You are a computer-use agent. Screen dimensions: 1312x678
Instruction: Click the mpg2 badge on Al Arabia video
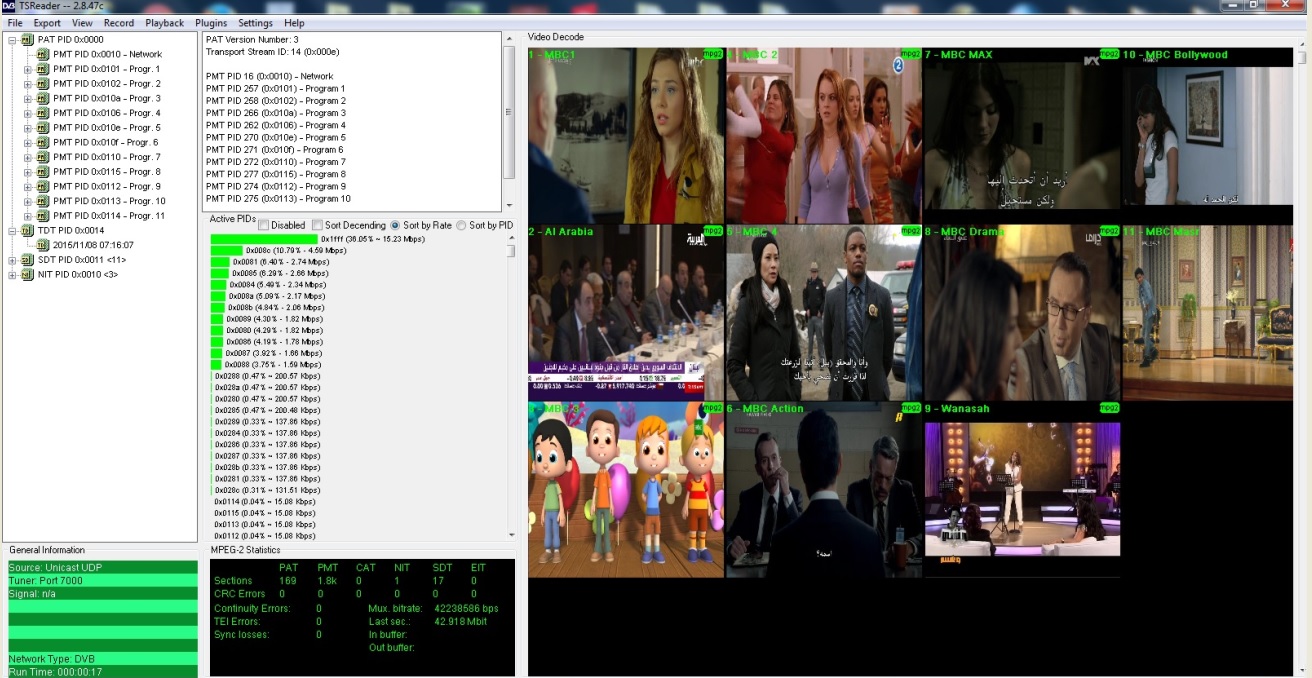[712, 231]
